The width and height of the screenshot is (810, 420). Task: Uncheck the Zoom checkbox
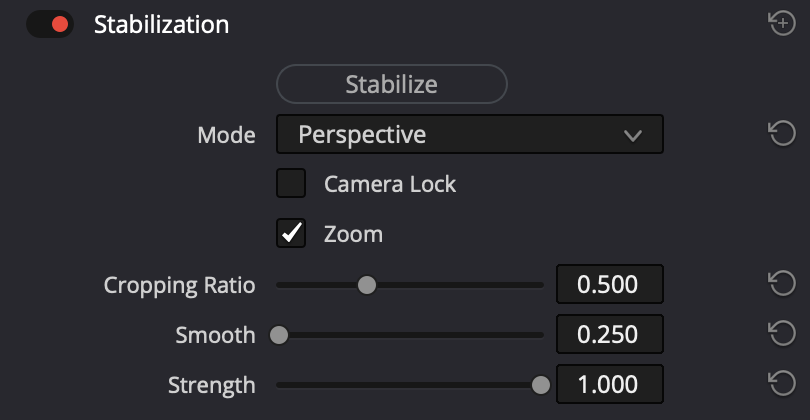pos(291,233)
